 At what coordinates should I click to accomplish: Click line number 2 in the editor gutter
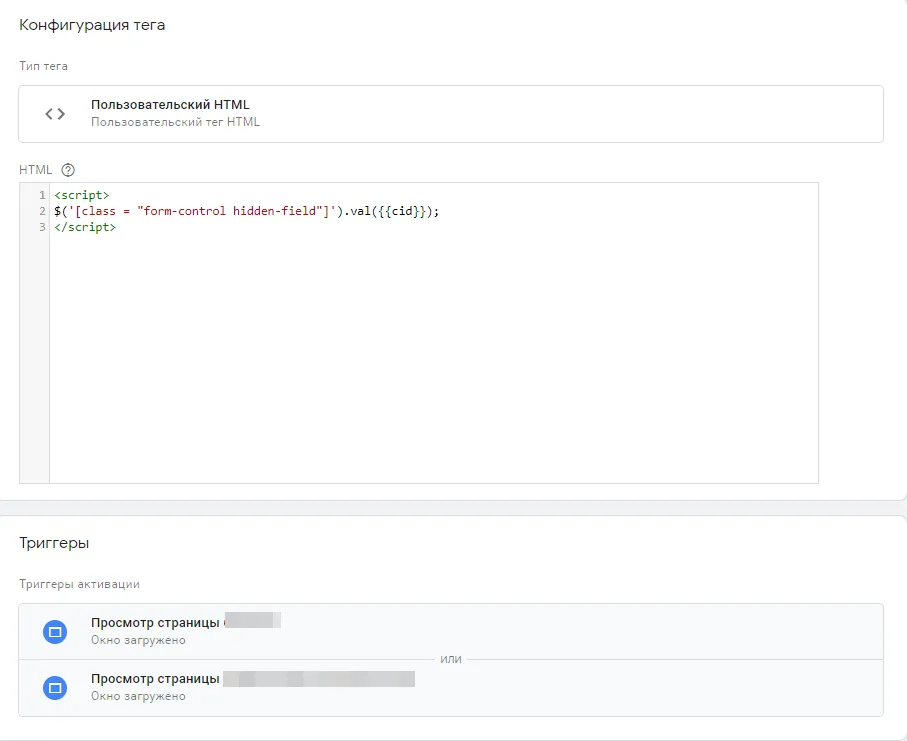[x=41, y=211]
